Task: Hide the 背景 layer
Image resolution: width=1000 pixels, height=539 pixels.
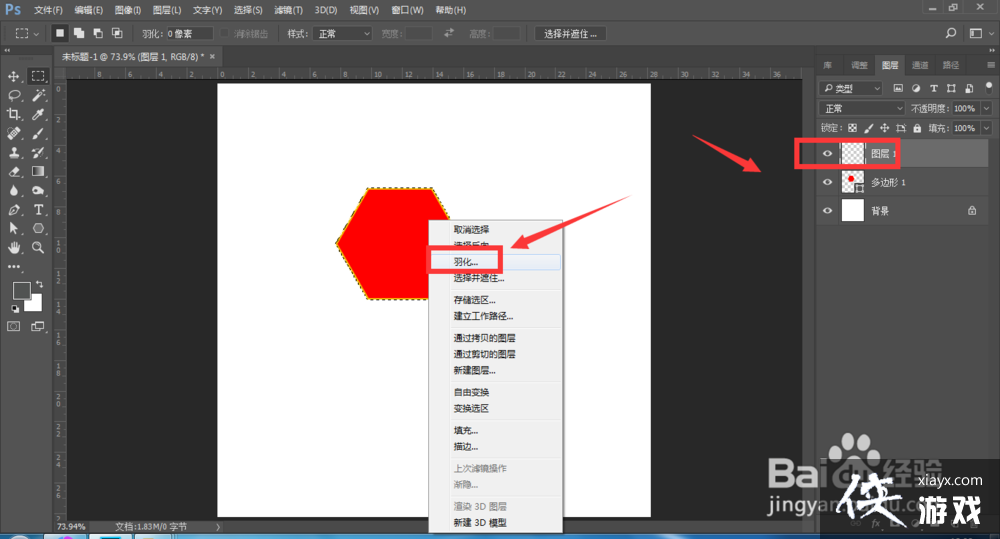Action: (827, 211)
